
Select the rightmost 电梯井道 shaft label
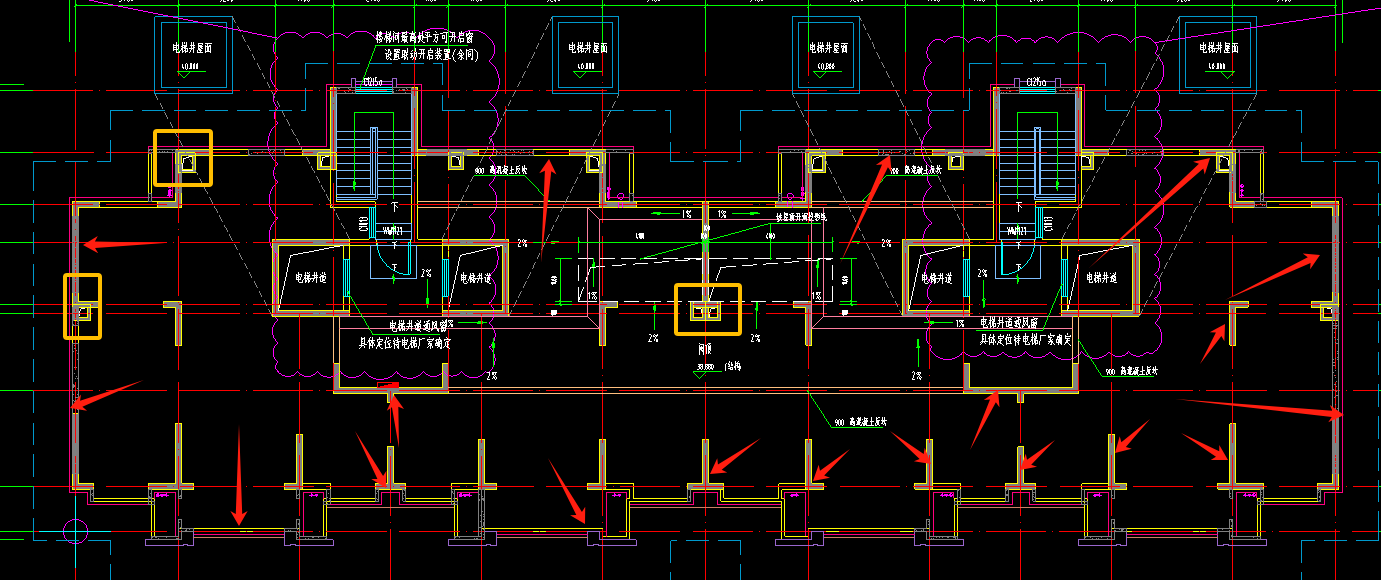[x=1098, y=278]
